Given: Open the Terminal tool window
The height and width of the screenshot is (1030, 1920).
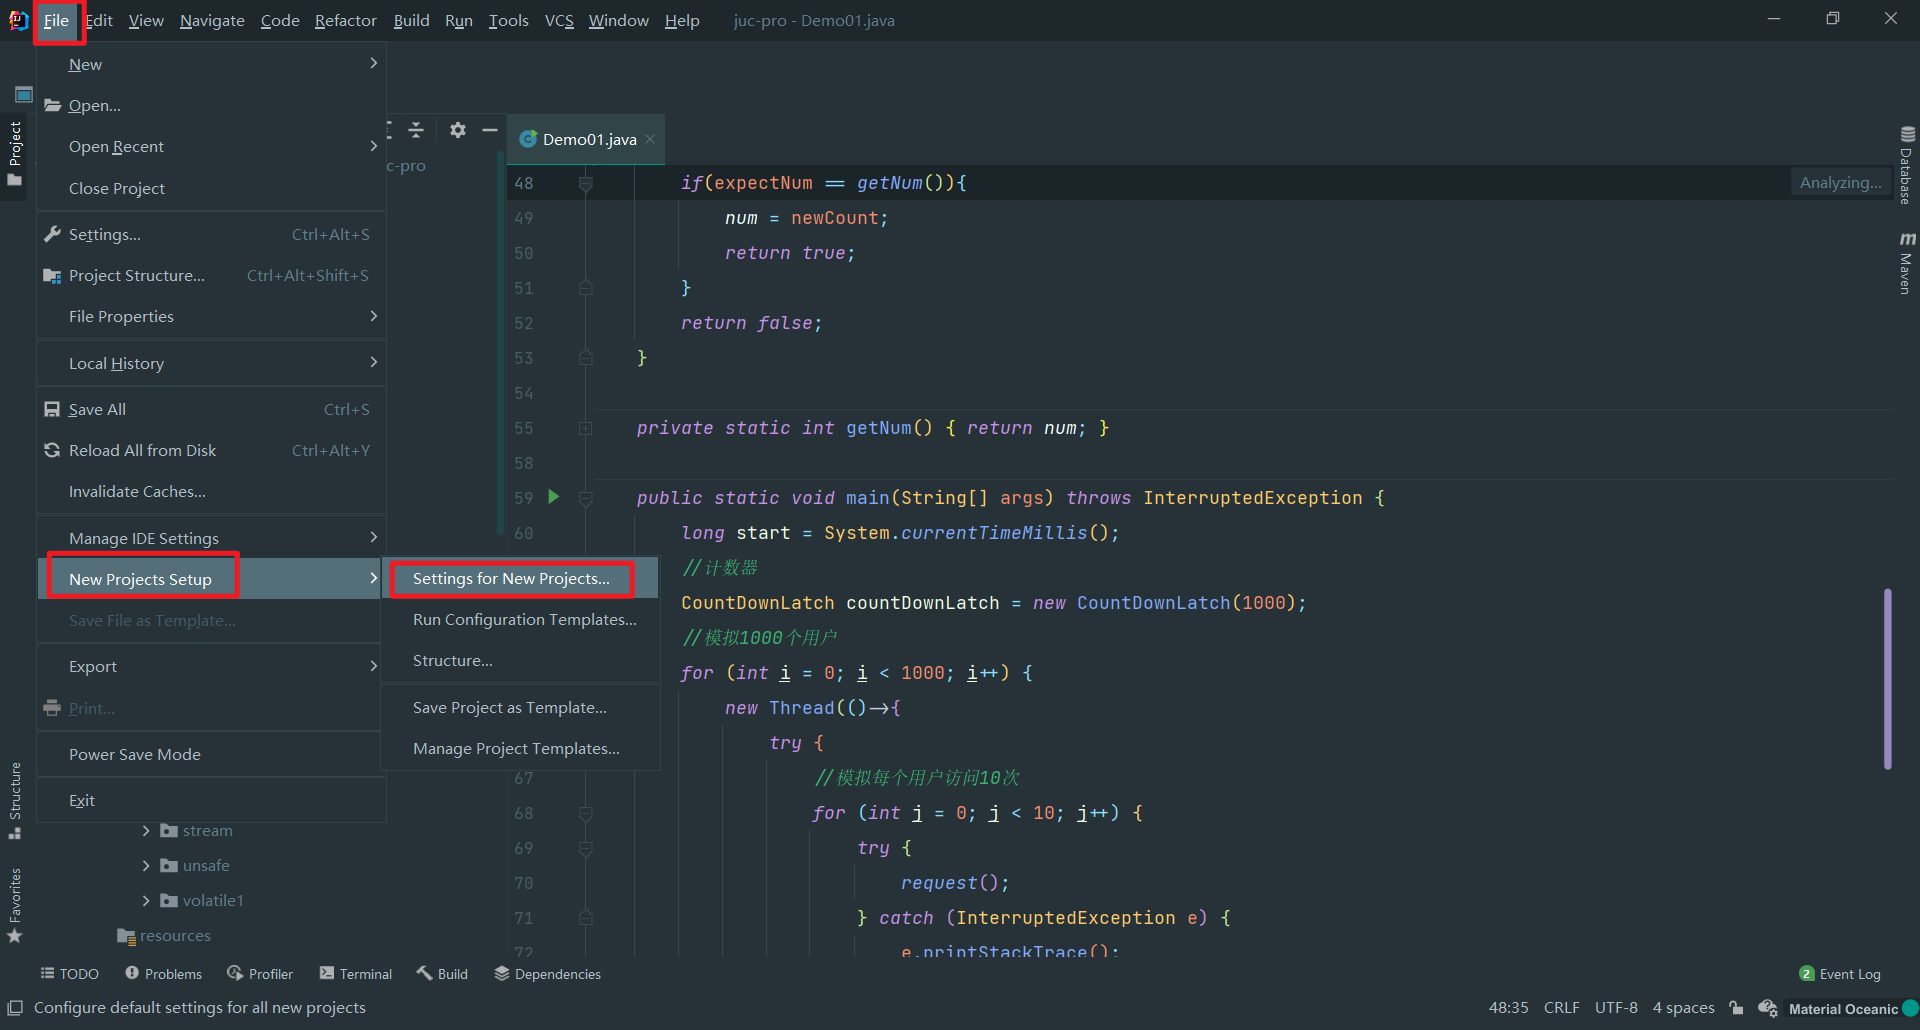Looking at the screenshot, I should coord(356,974).
